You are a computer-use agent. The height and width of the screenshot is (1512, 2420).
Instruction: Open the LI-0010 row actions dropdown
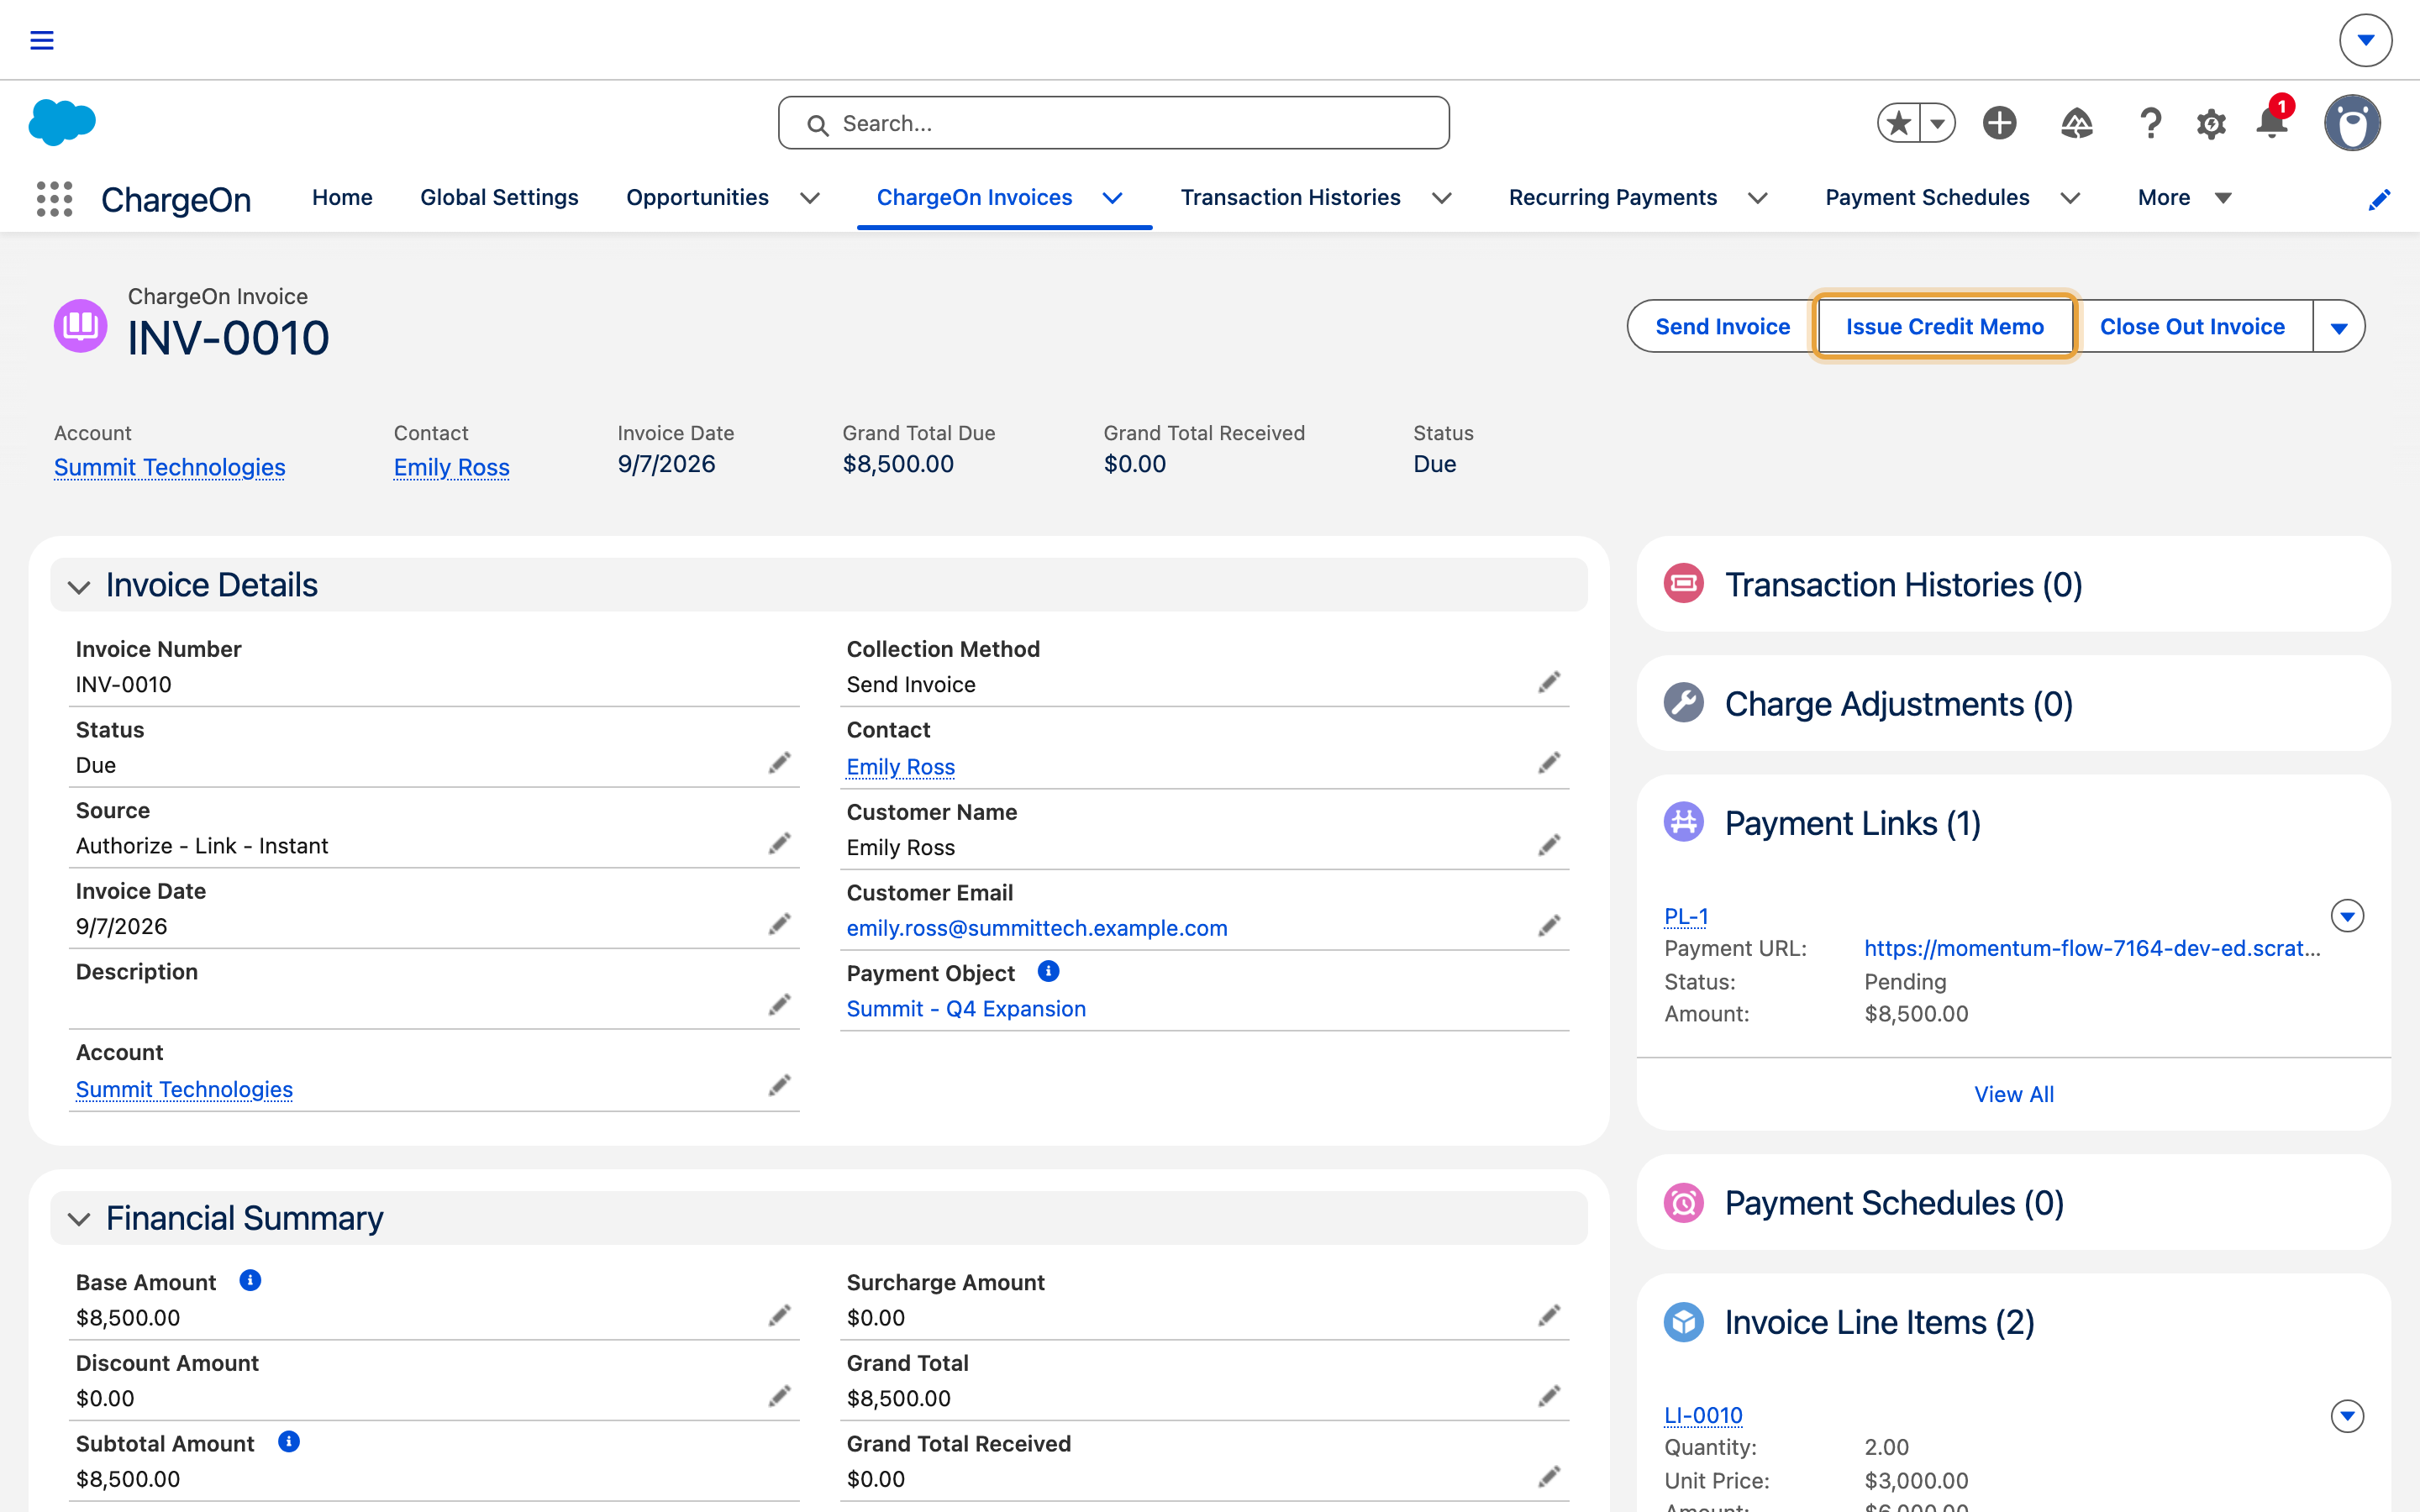[x=2347, y=1415]
